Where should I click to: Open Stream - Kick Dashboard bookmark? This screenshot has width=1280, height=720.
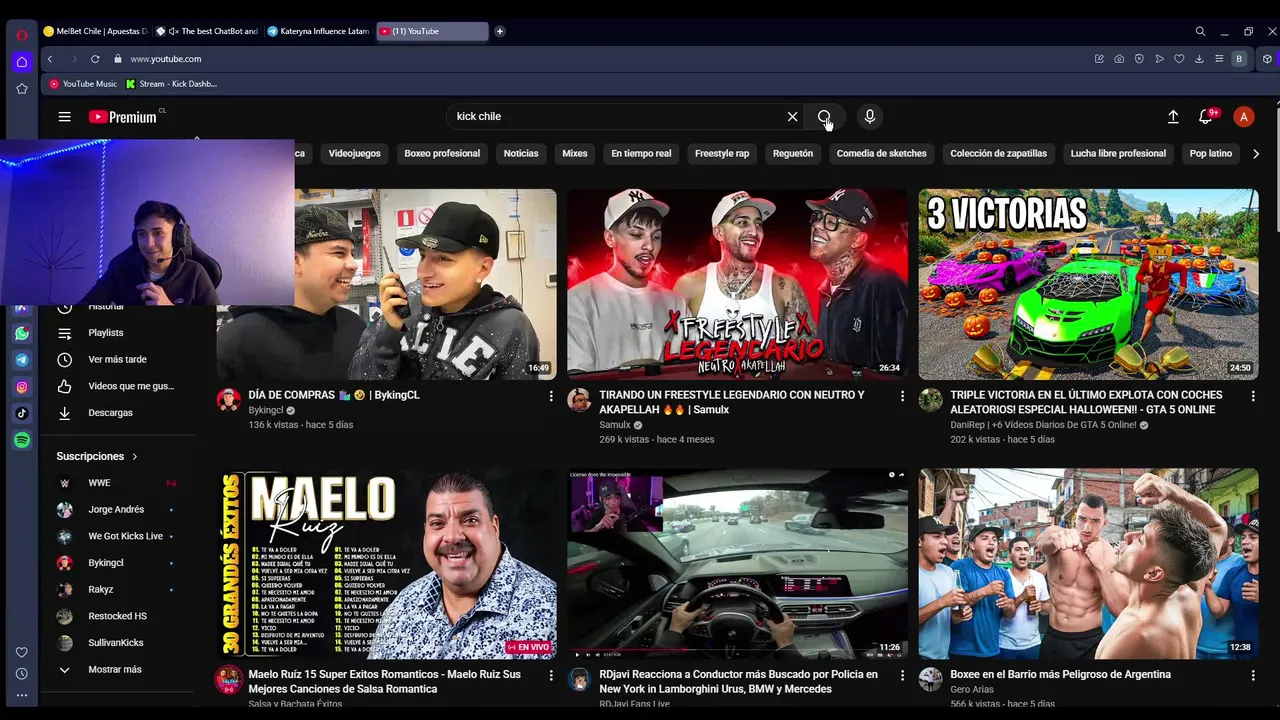(x=172, y=84)
